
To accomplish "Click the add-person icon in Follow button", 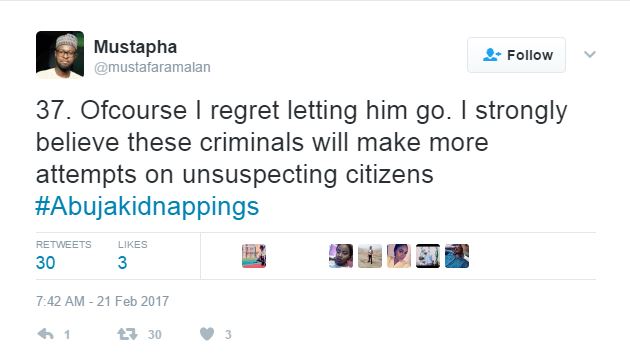I will coord(491,55).
